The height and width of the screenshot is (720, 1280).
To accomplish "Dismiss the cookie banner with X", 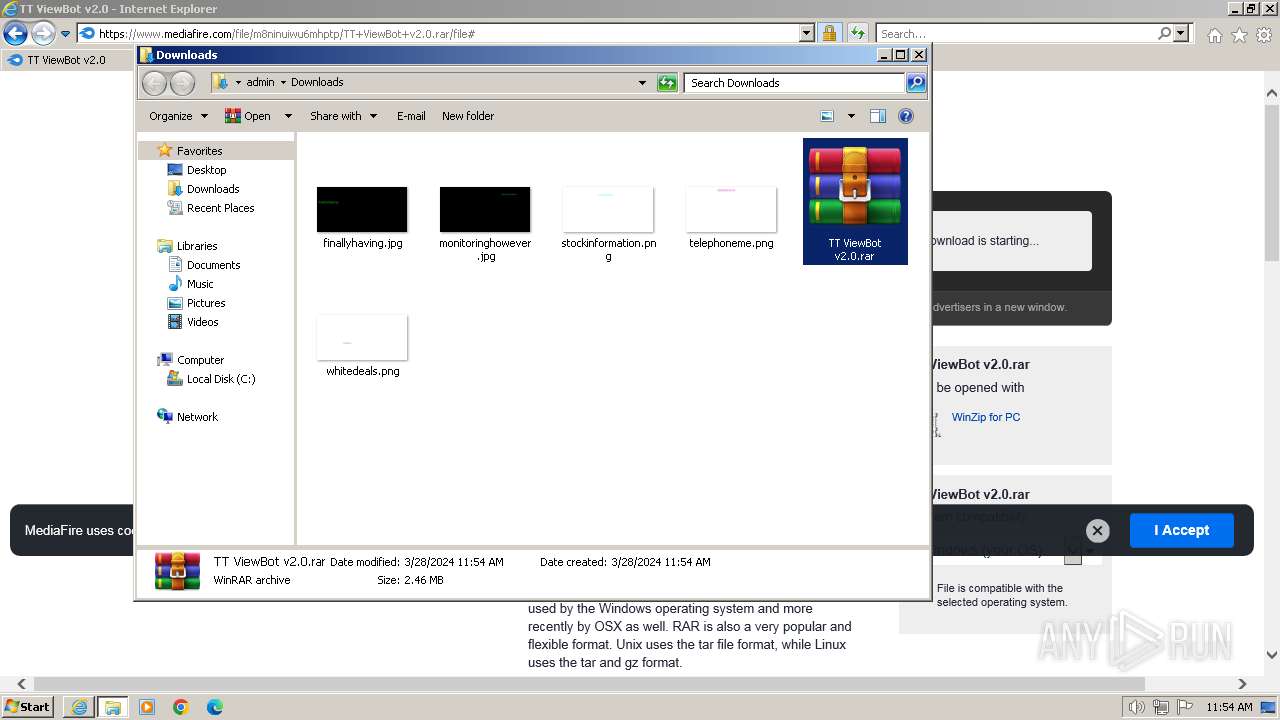I will click(x=1097, y=531).
